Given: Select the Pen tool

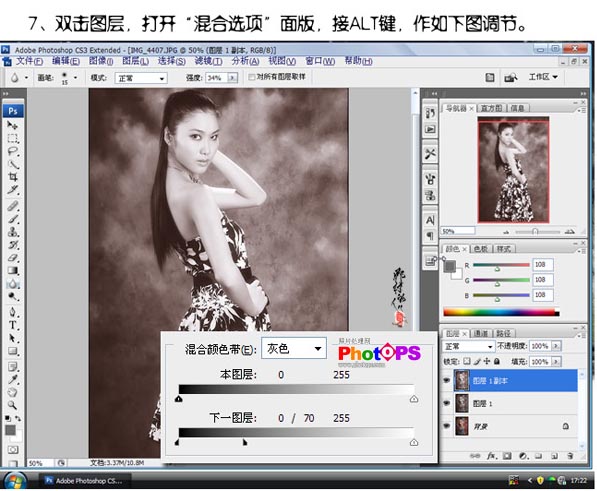Looking at the screenshot, I should click(x=13, y=312).
